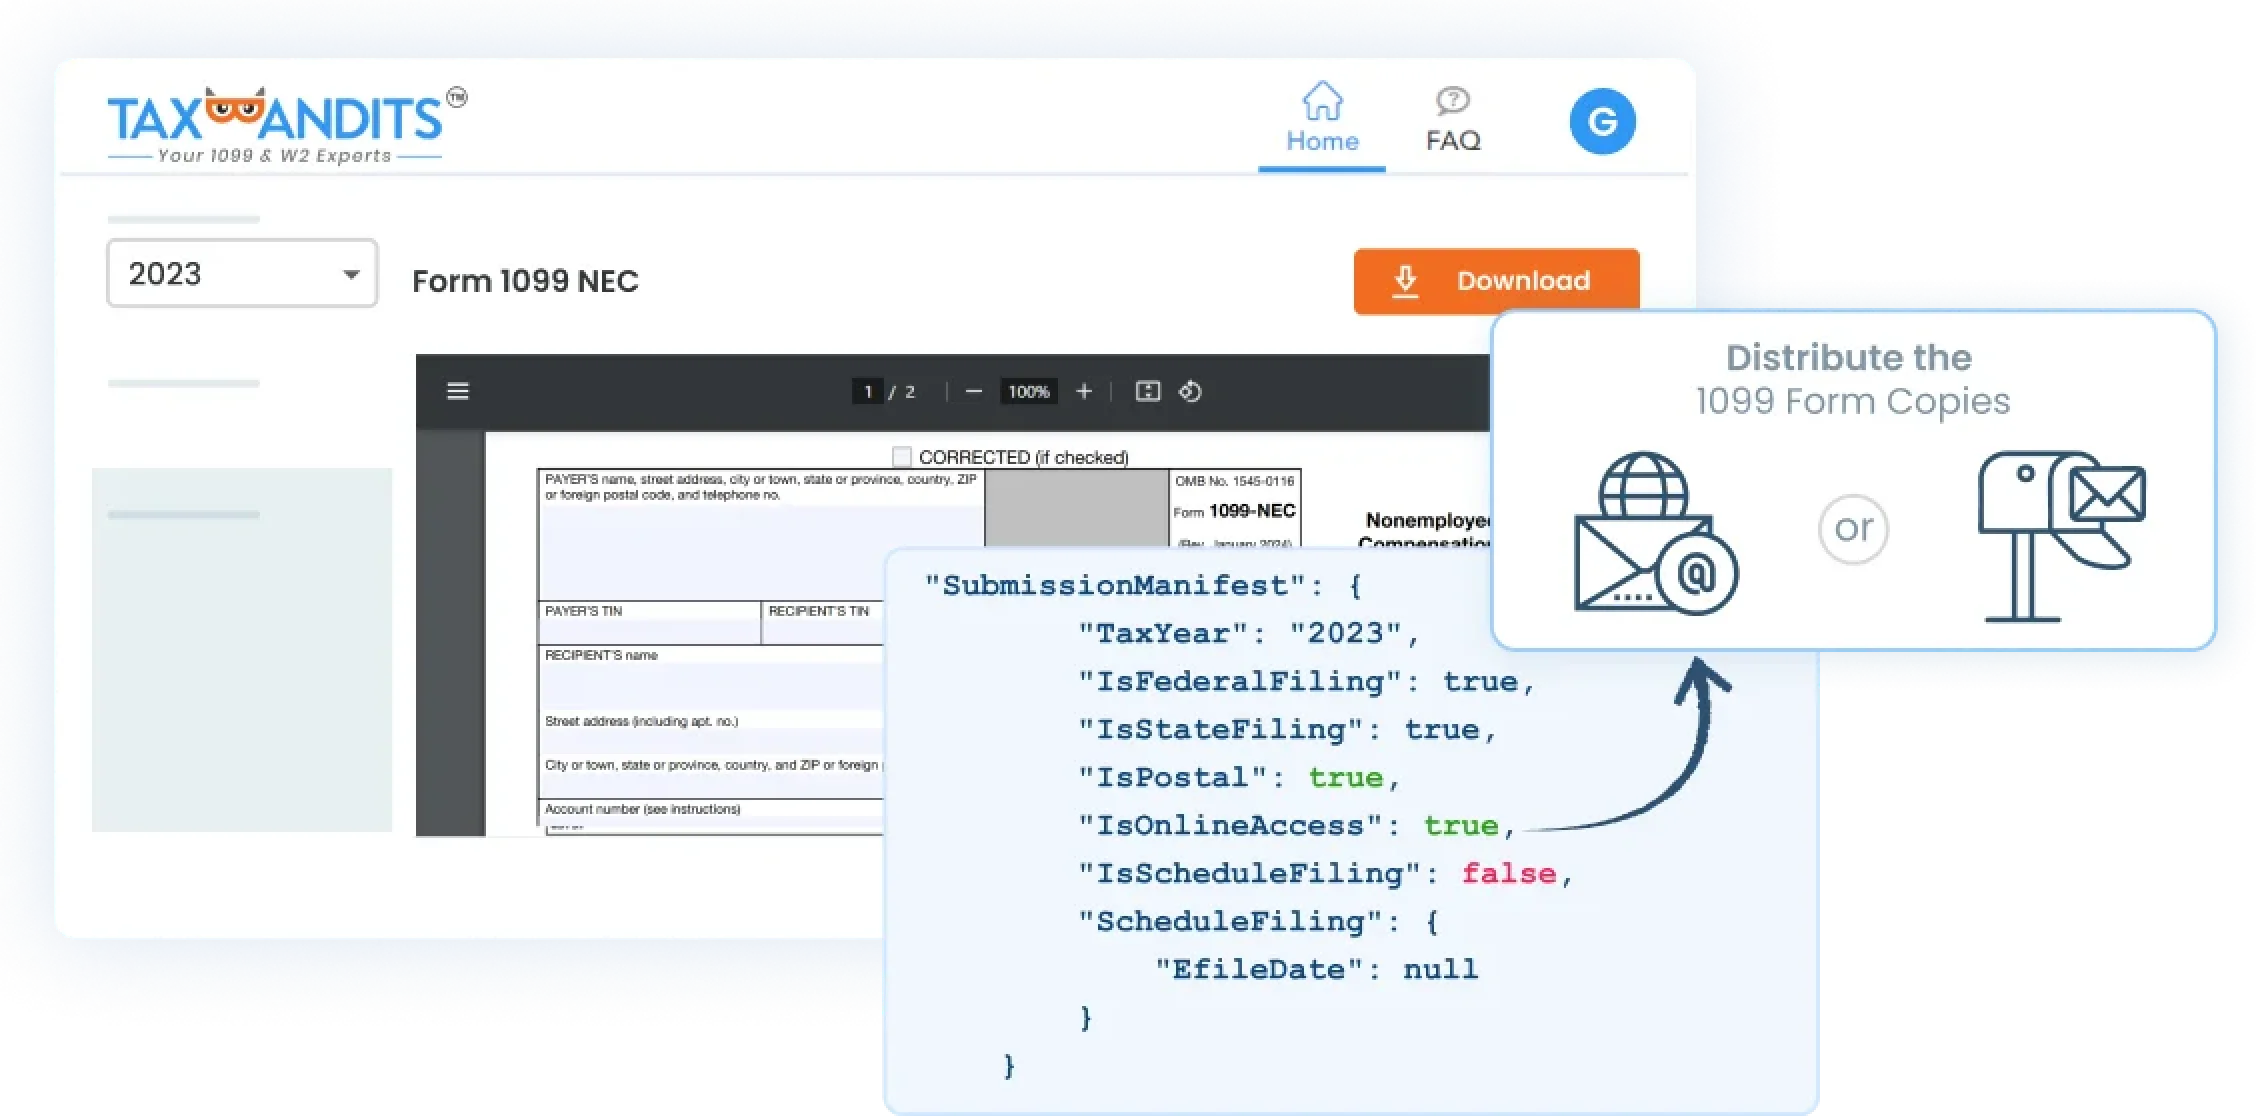2264x1116 pixels.
Task: Click the PAYER'S TIN field
Action: (x=648, y=632)
